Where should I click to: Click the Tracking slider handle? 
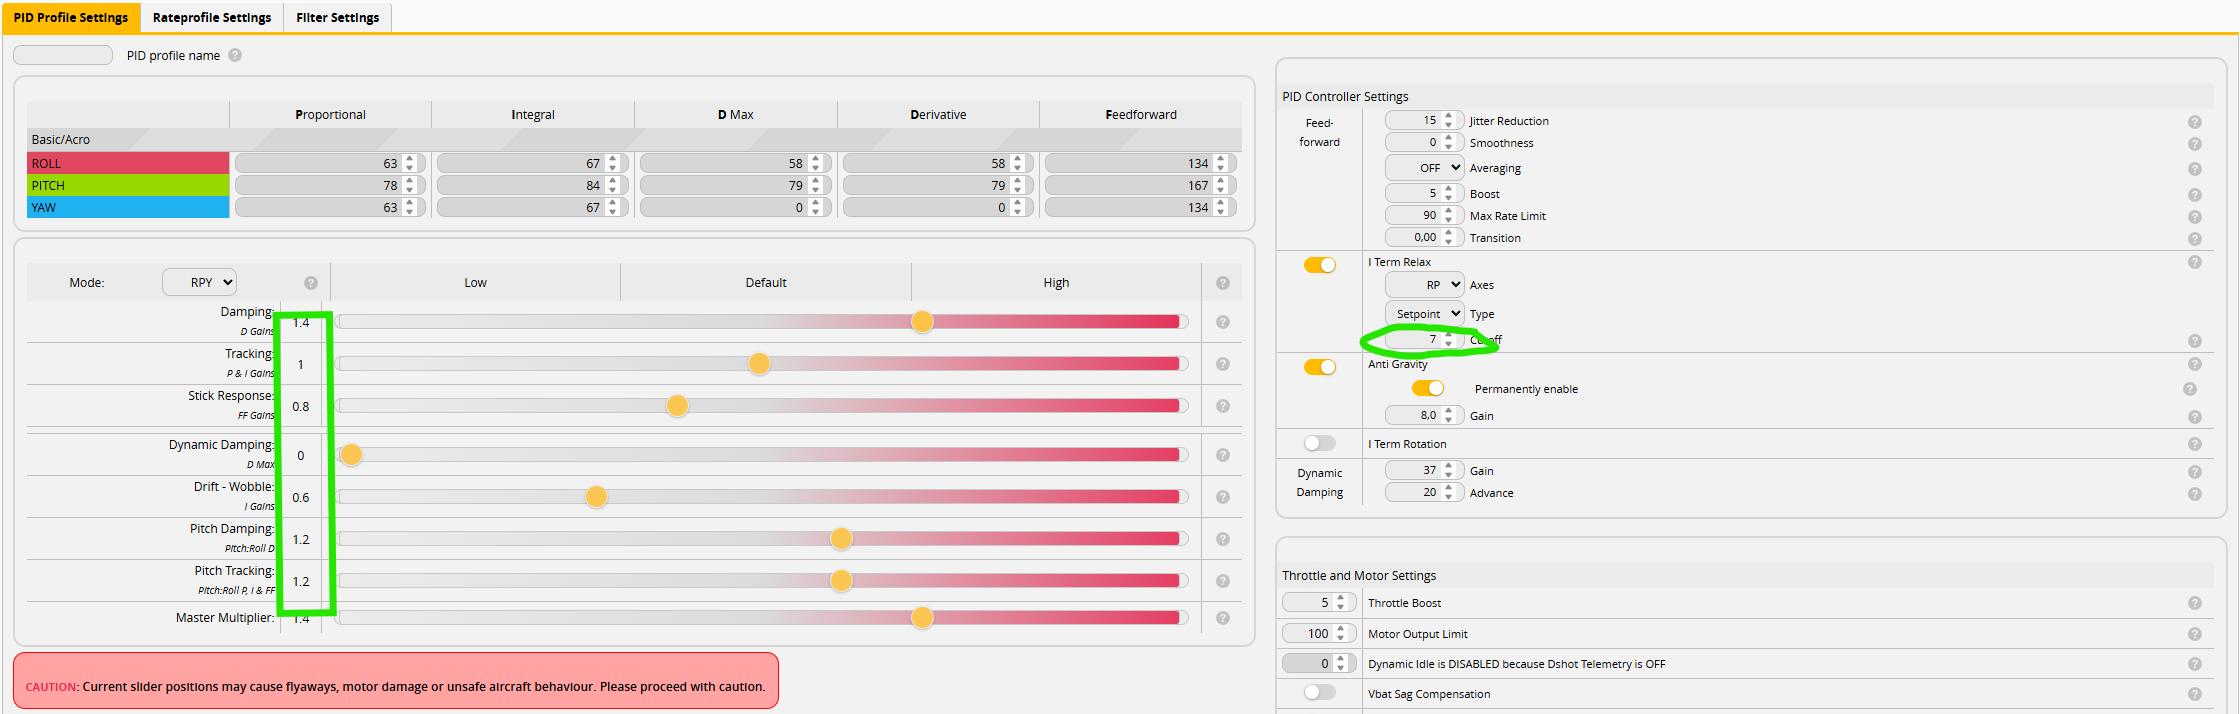pyautogui.click(x=759, y=364)
